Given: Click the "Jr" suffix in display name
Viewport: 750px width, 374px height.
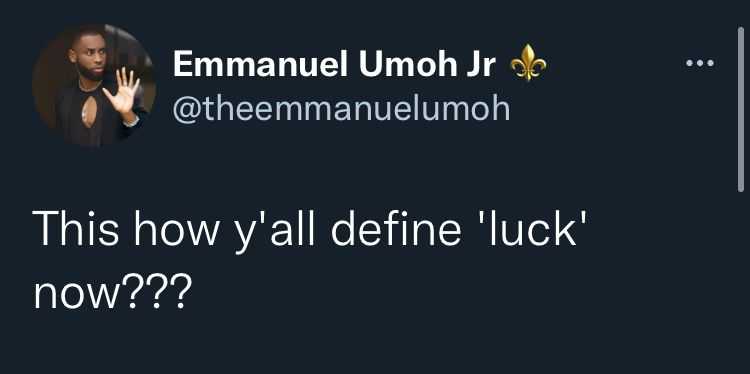Looking at the screenshot, I should (x=479, y=64).
